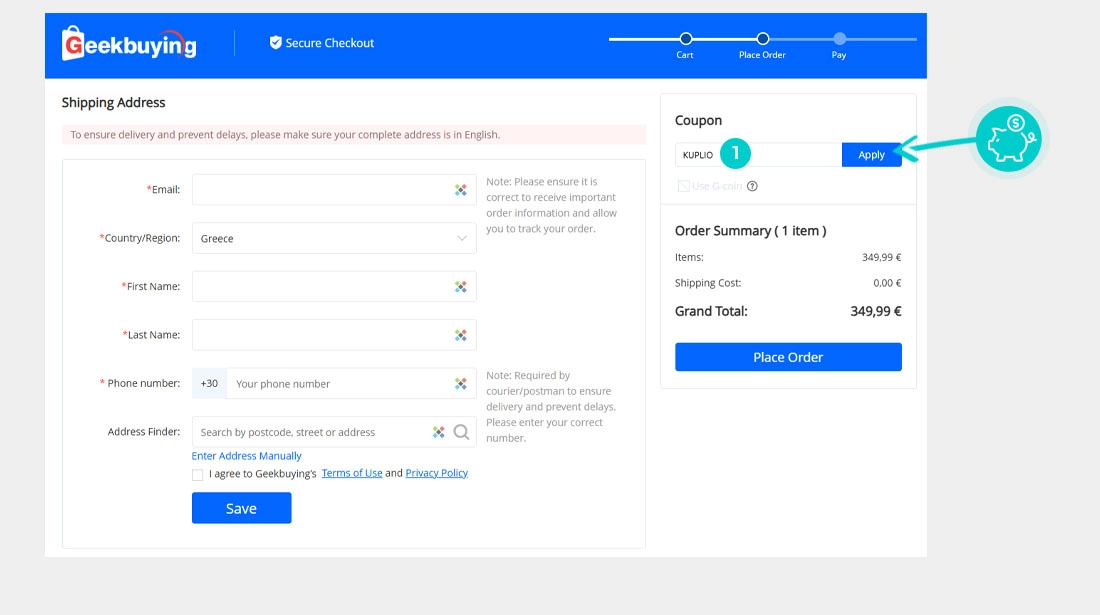Screen dimensions: 1100x615
Task: Click the G-coin help question mark icon
Action: coord(752,186)
